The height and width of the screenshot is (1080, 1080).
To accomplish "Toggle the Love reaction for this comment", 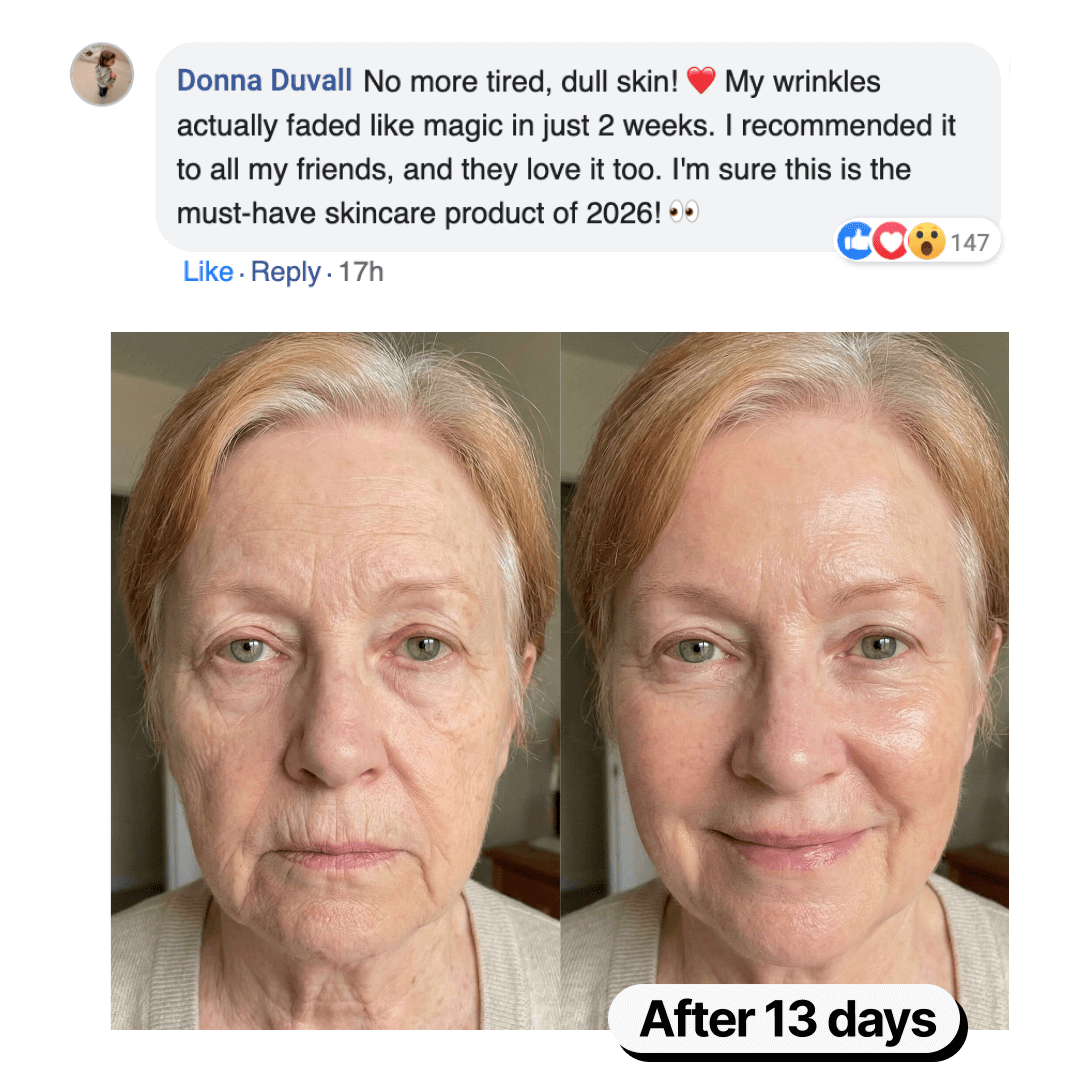I will tap(890, 241).
